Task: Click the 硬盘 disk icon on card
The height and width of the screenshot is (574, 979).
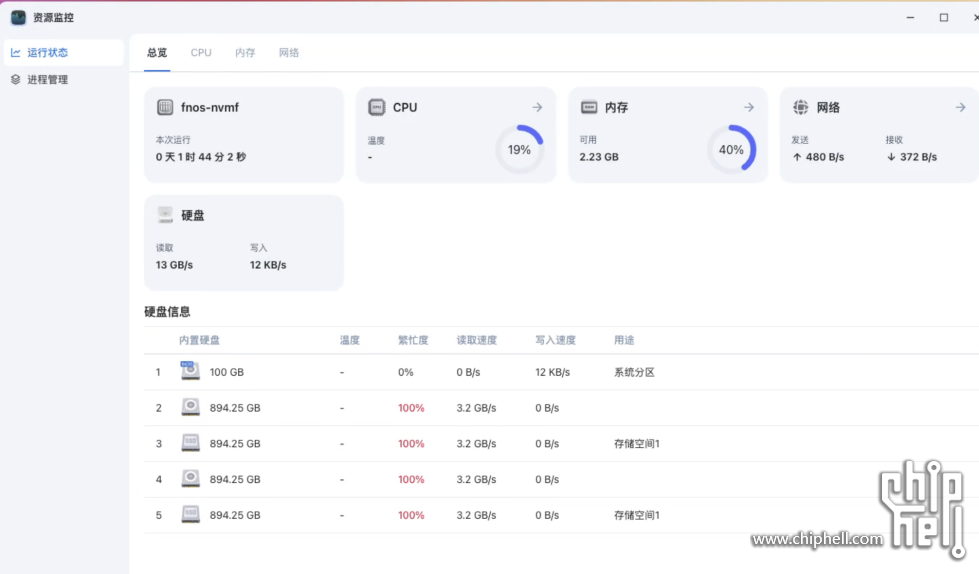Action: (x=165, y=215)
